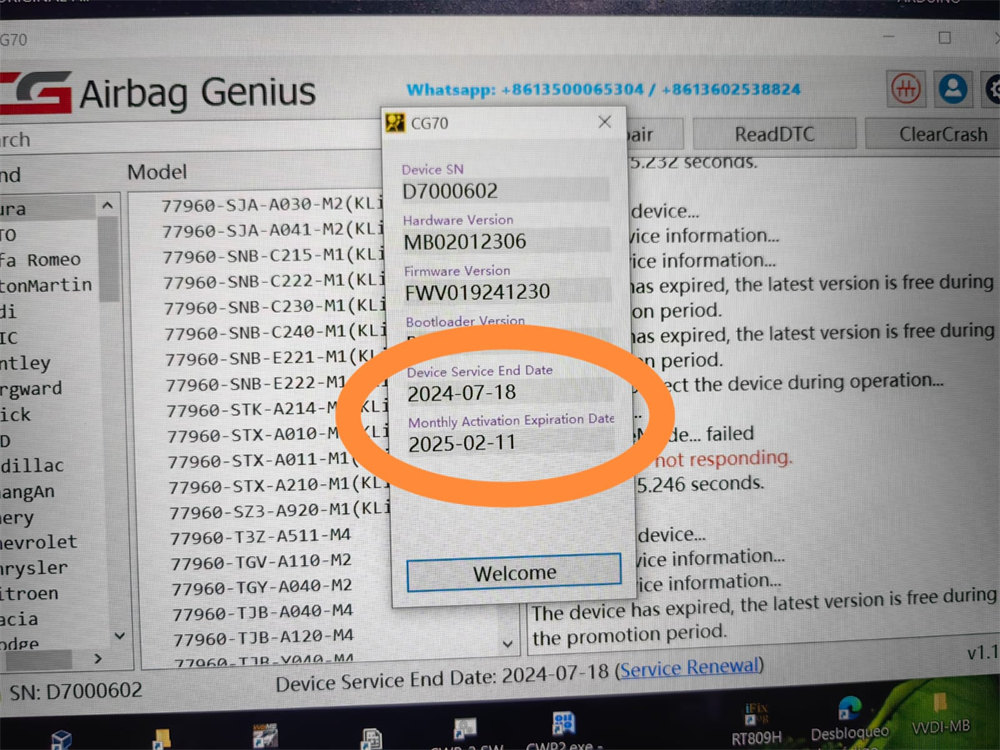Select model 77960-STK-A214
Viewport: 1000px width, 750px height.
tap(253, 409)
